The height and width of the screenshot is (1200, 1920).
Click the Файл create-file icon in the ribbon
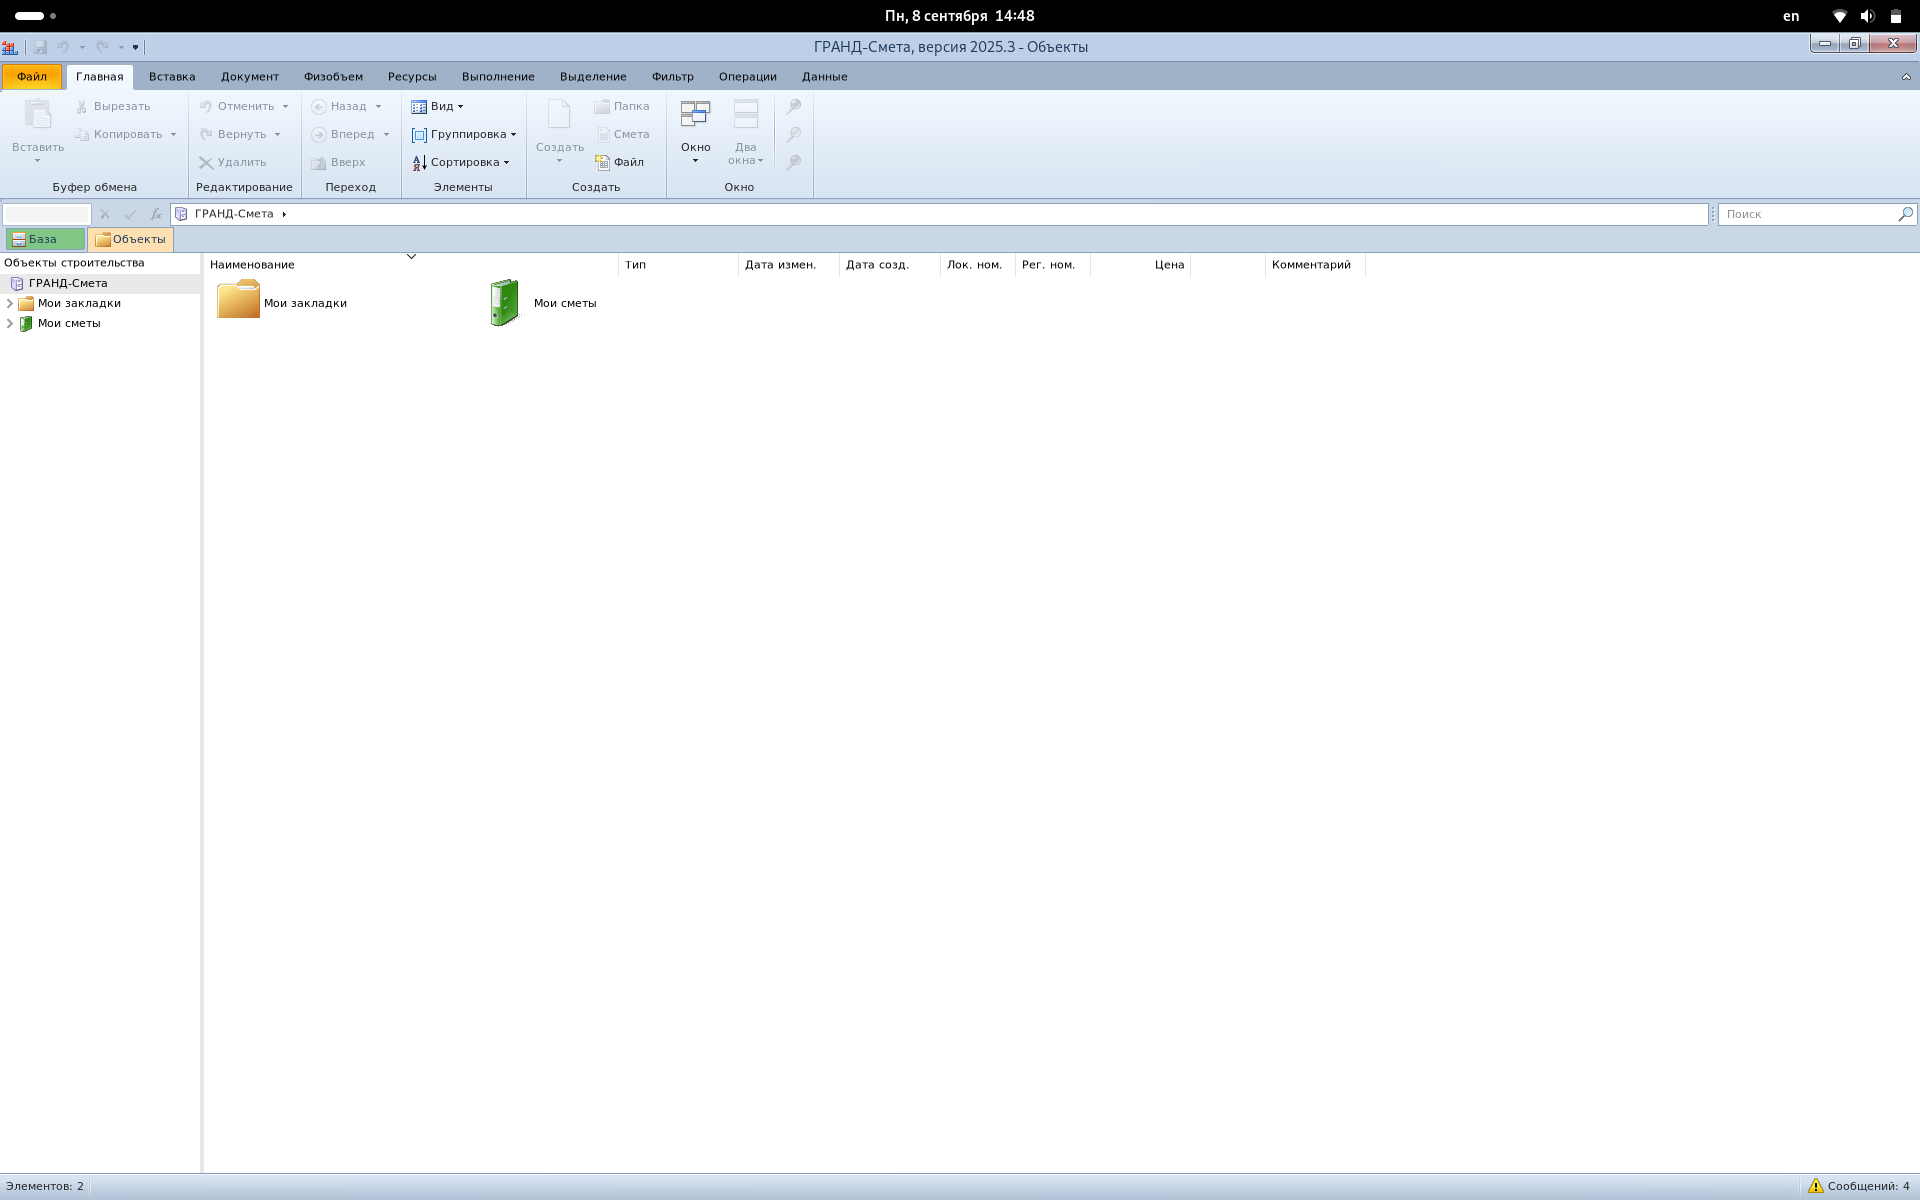pos(603,162)
